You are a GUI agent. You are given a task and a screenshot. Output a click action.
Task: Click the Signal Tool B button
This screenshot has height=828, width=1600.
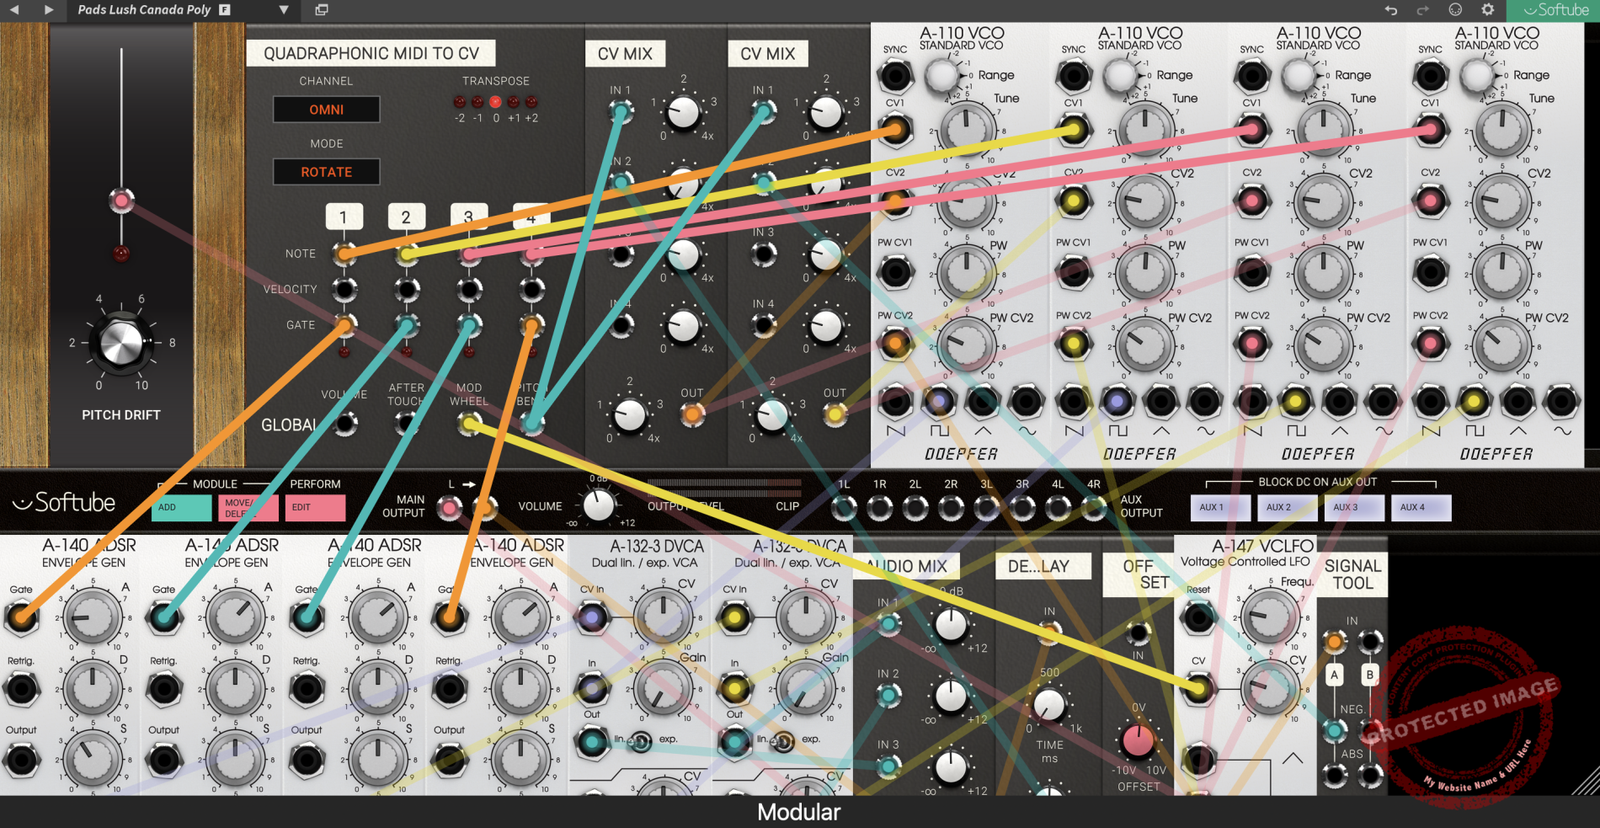(1370, 675)
